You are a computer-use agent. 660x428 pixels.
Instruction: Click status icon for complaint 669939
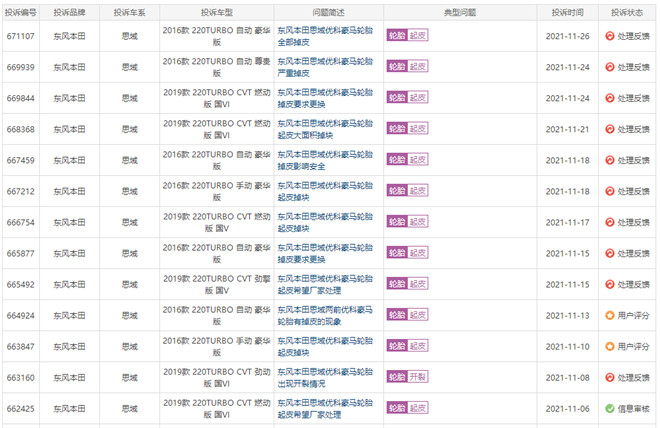tap(609, 67)
